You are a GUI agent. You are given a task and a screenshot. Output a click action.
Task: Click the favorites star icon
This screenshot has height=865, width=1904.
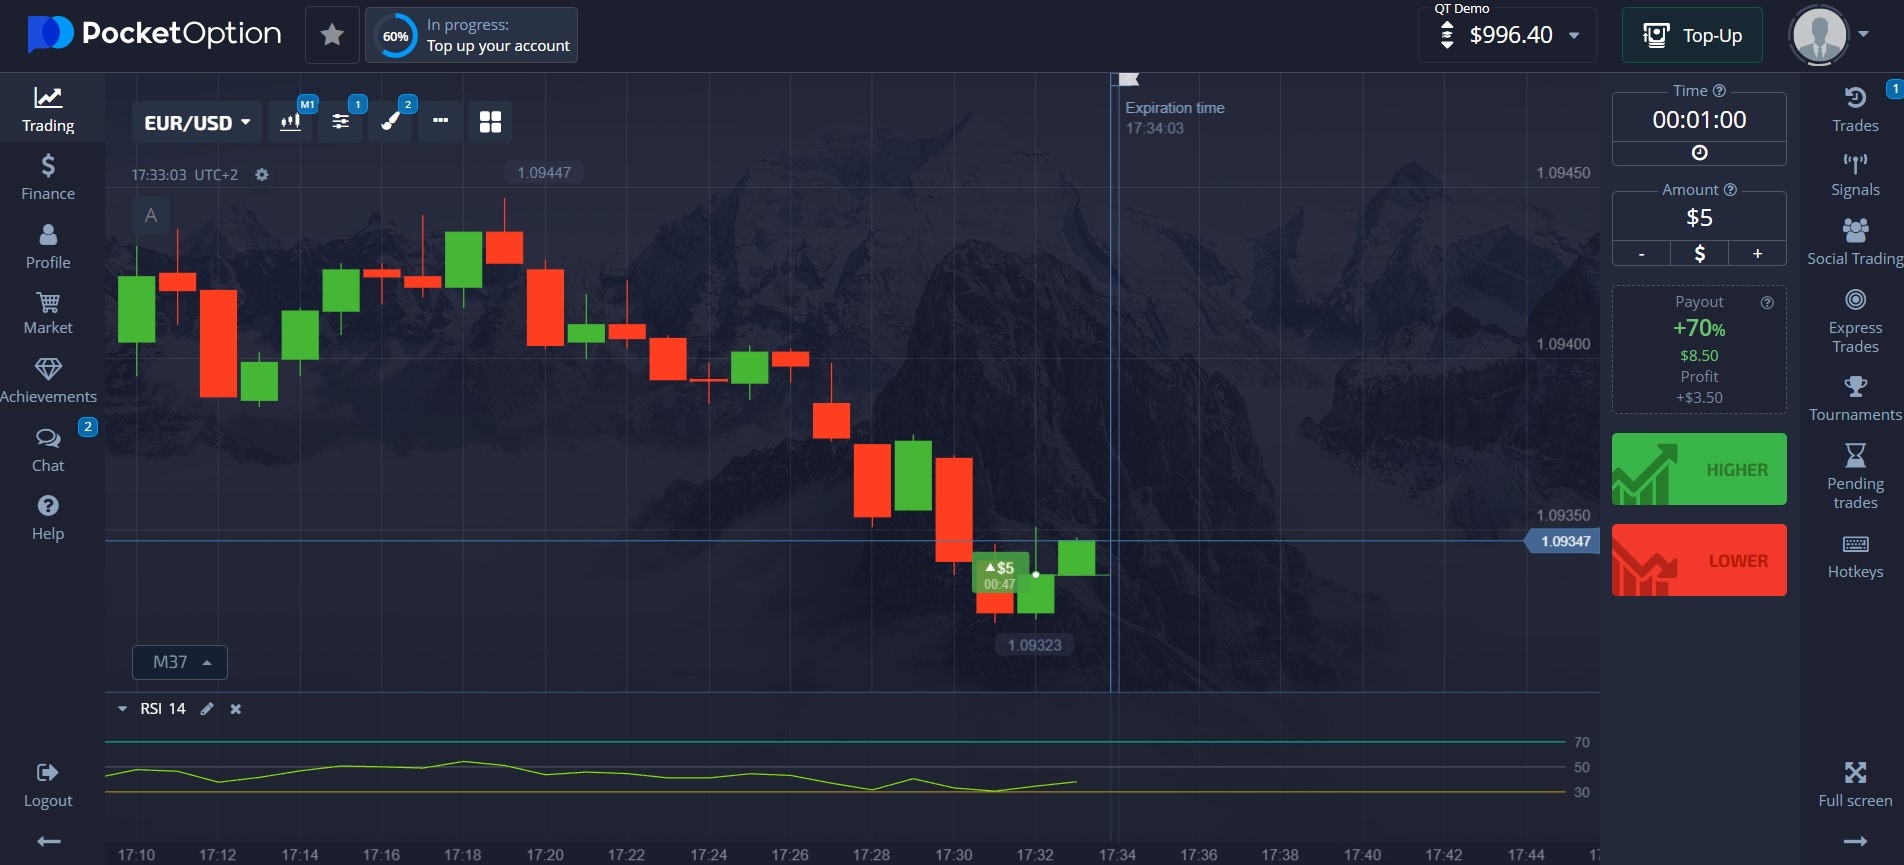click(332, 36)
